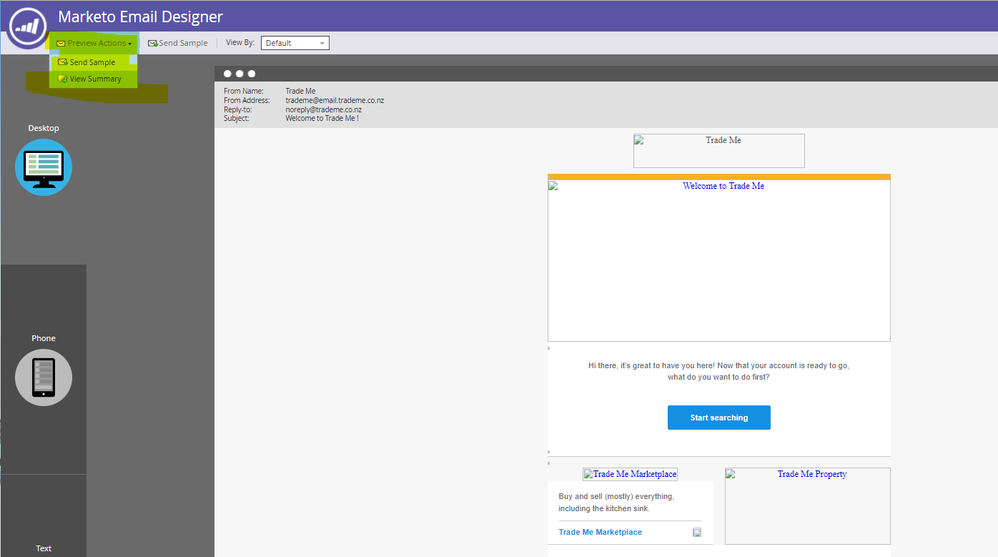Open the Preview Actions dropdown menu
Screen dimensions: 998x557
pyautogui.click(x=94, y=43)
